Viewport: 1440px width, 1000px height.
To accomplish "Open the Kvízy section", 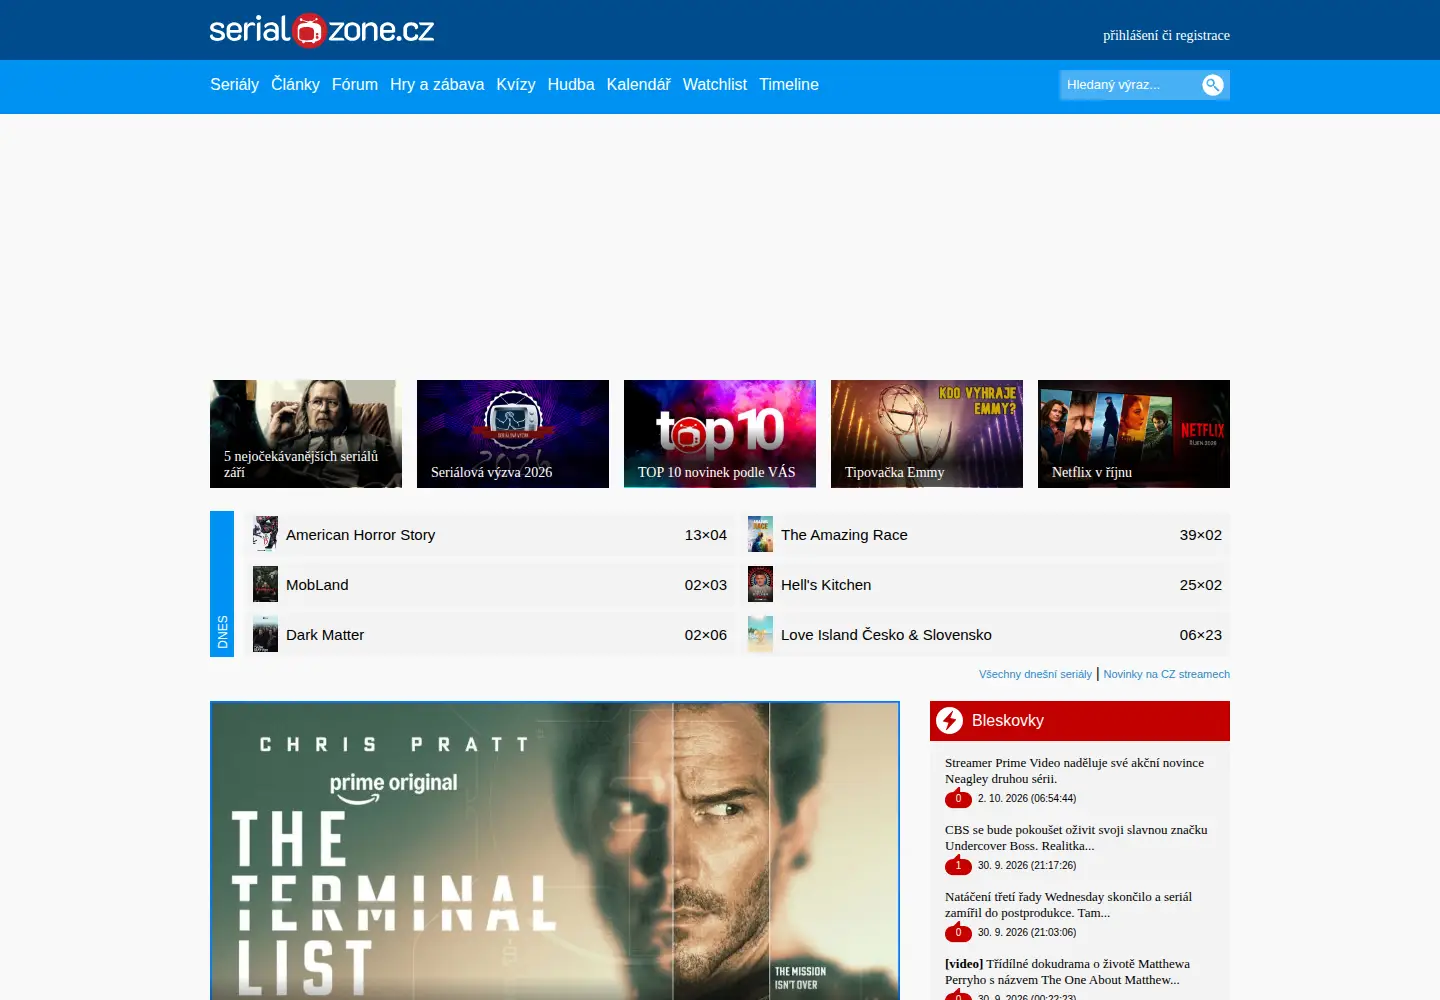I will (x=516, y=85).
